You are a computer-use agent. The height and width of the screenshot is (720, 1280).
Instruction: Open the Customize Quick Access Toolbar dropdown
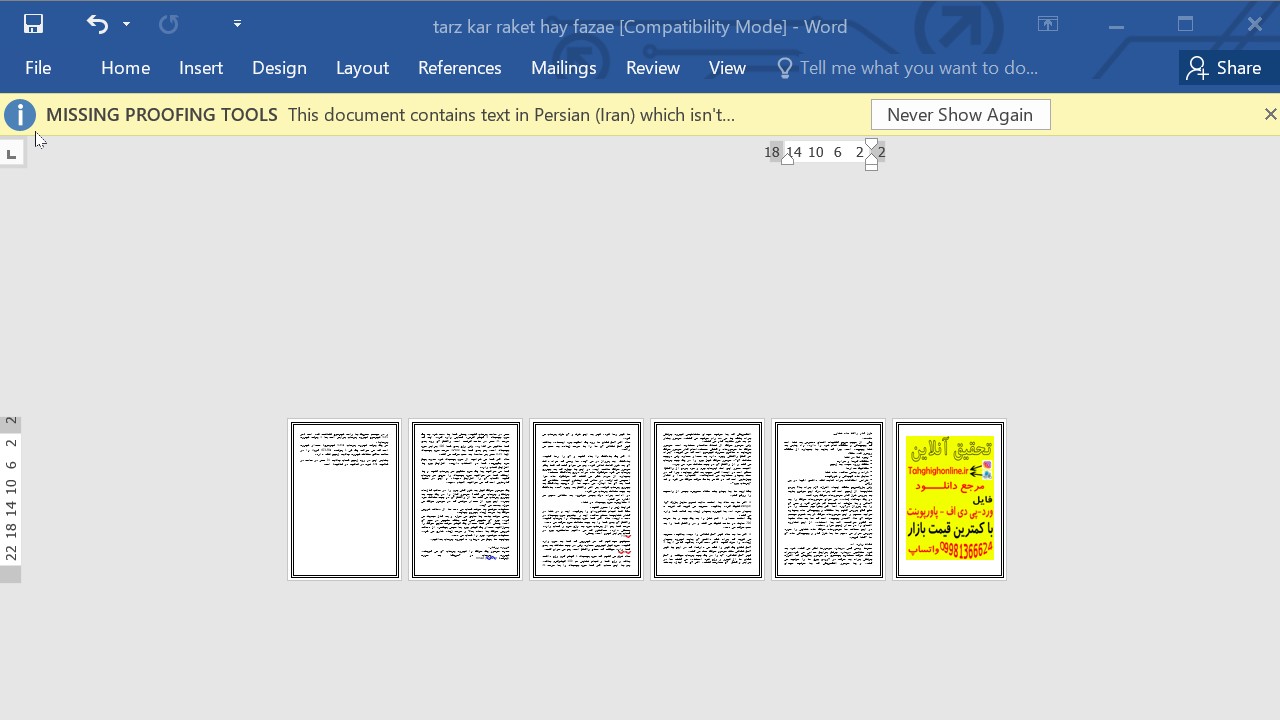(237, 24)
